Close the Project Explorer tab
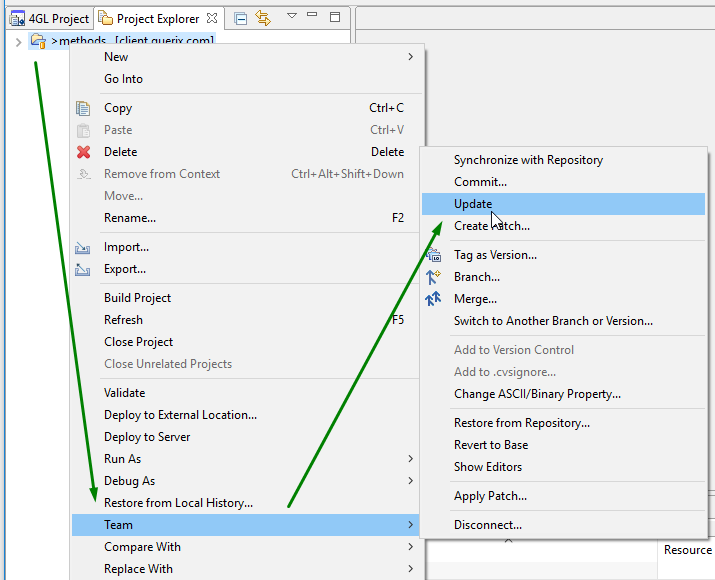The height and width of the screenshot is (580, 715). pos(210,18)
